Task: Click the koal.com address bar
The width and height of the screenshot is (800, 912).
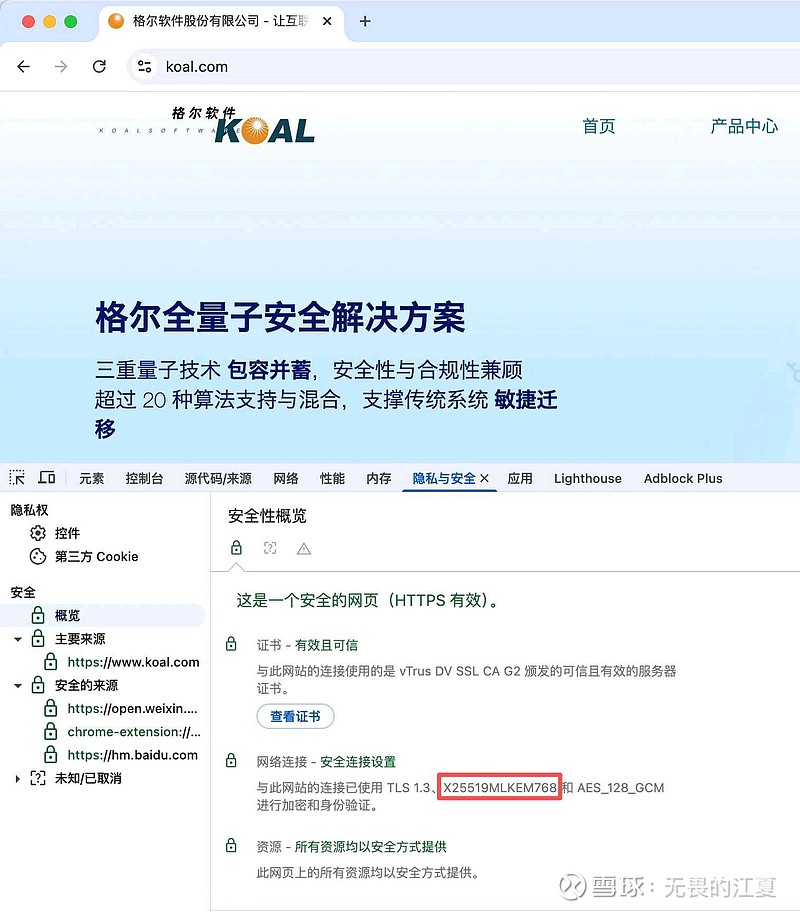Action: pyautogui.click(x=465, y=67)
